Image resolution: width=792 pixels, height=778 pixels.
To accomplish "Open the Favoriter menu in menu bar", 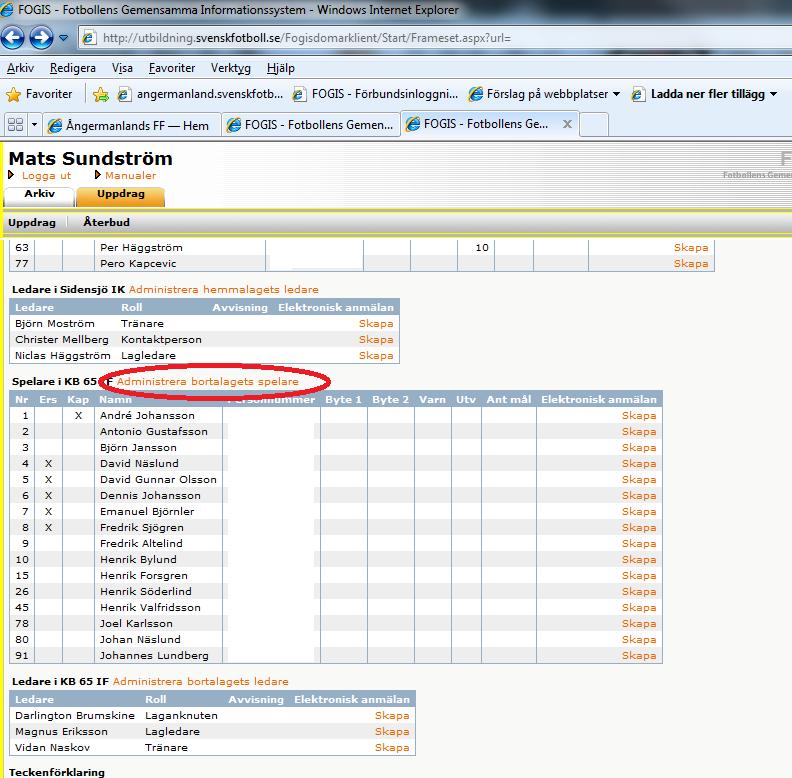I will pyautogui.click(x=172, y=68).
